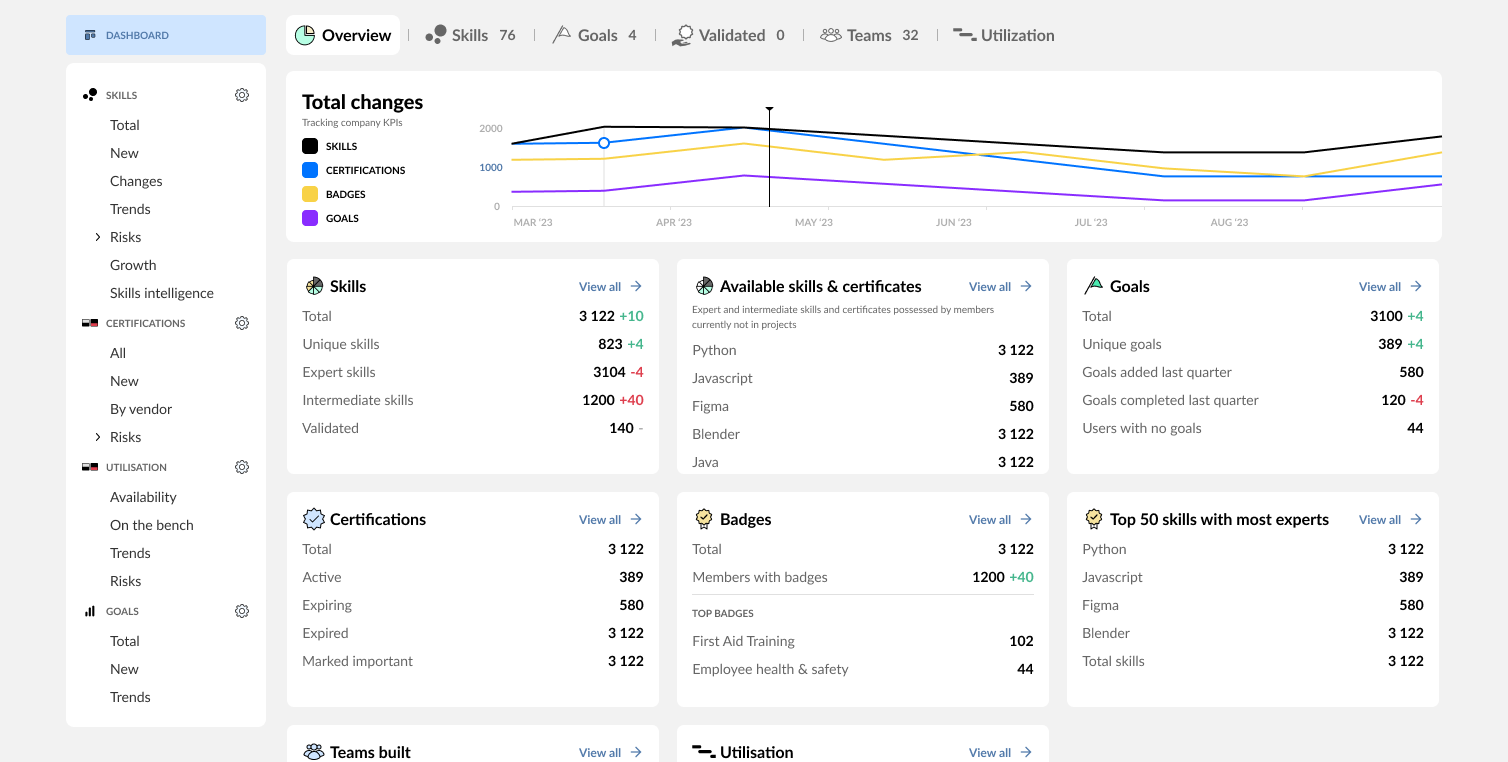Open Certifications section settings gear

coord(242,323)
